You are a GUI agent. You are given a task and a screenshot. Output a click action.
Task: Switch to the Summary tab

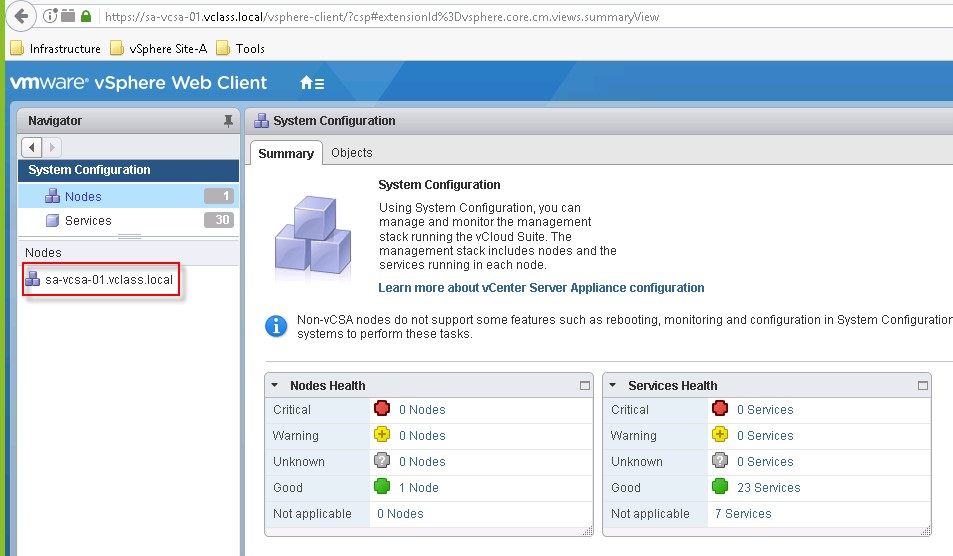(286, 153)
